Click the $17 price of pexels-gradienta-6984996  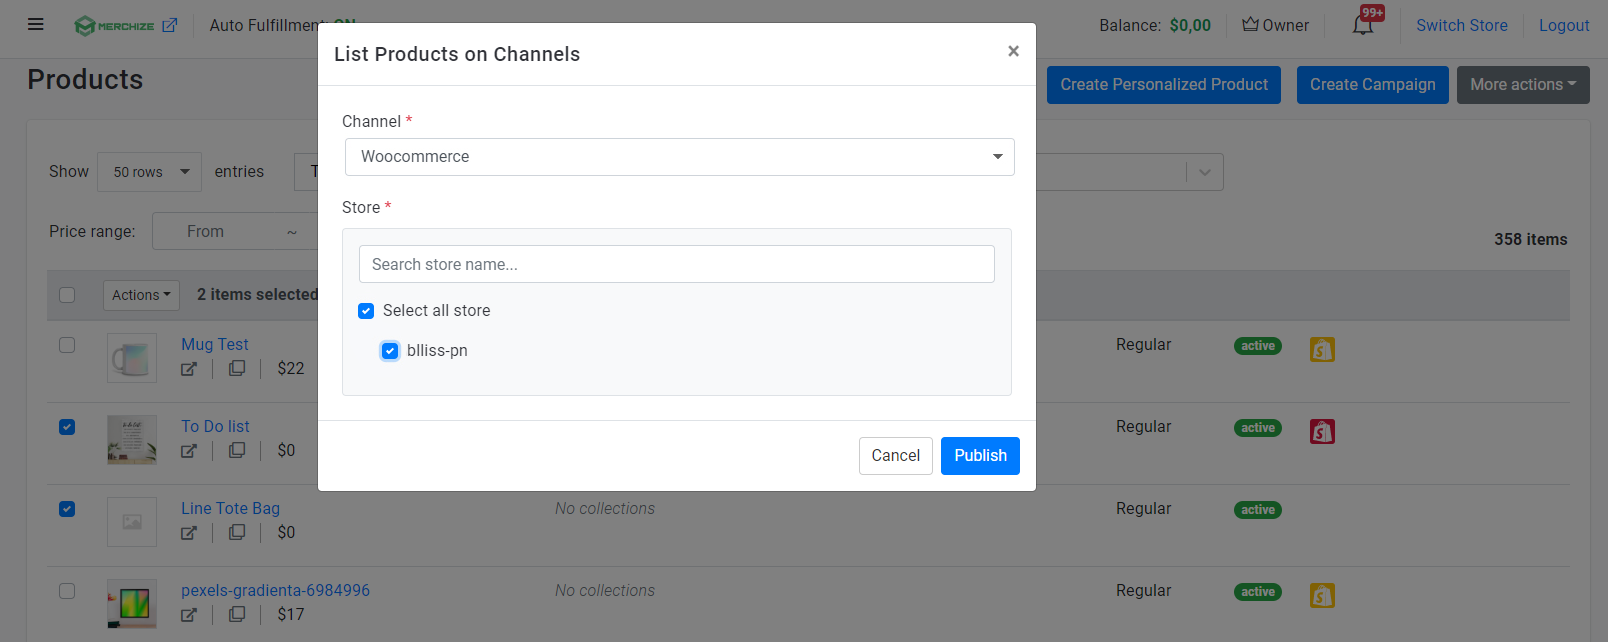click(x=291, y=614)
